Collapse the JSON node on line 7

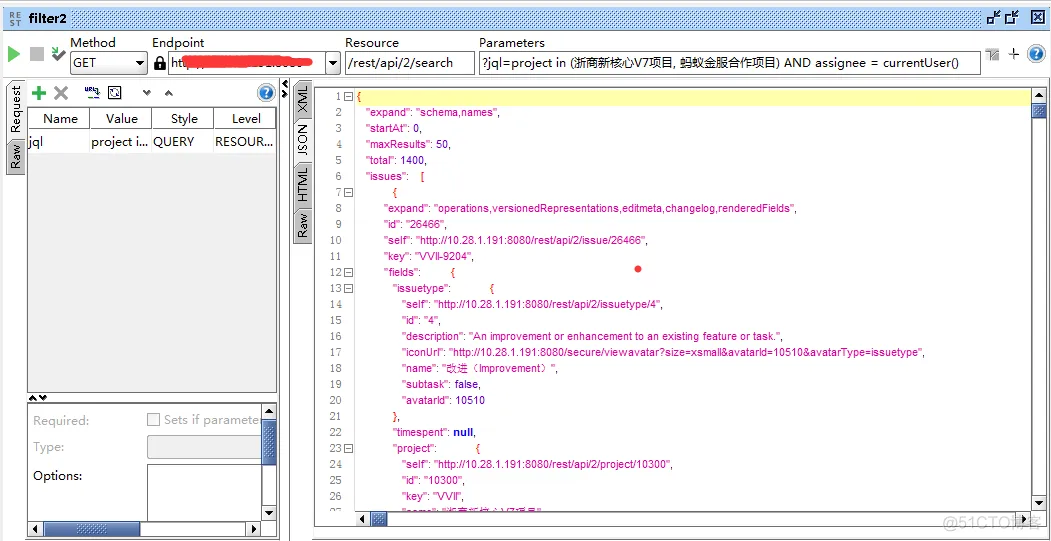[x=348, y=192]
